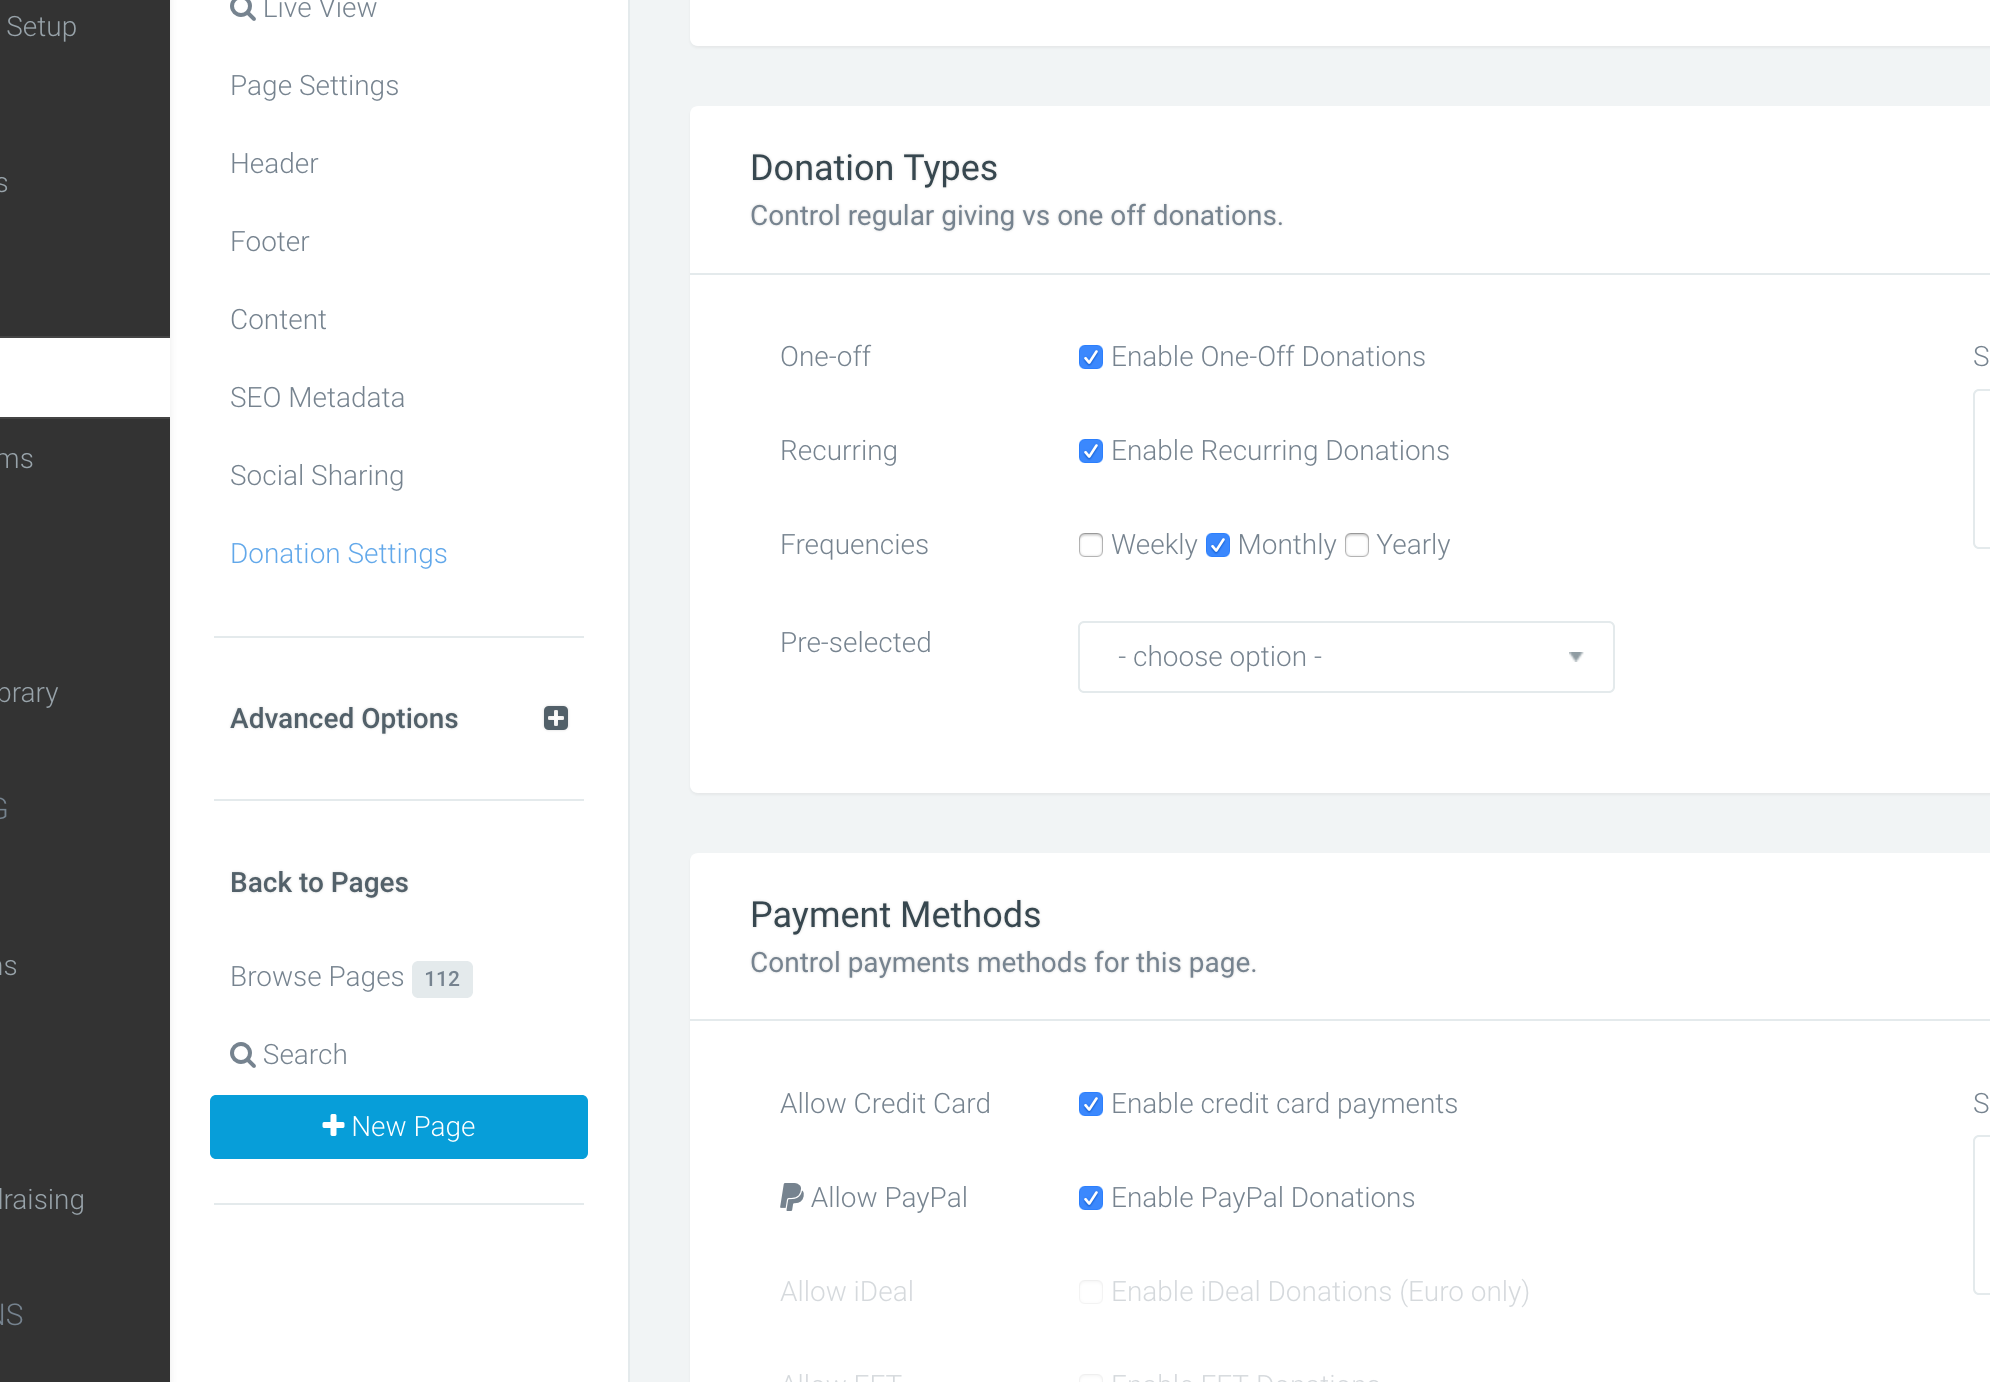Enable the Yearly frequency option
1990x1382 pixels.
(1356, 545)
